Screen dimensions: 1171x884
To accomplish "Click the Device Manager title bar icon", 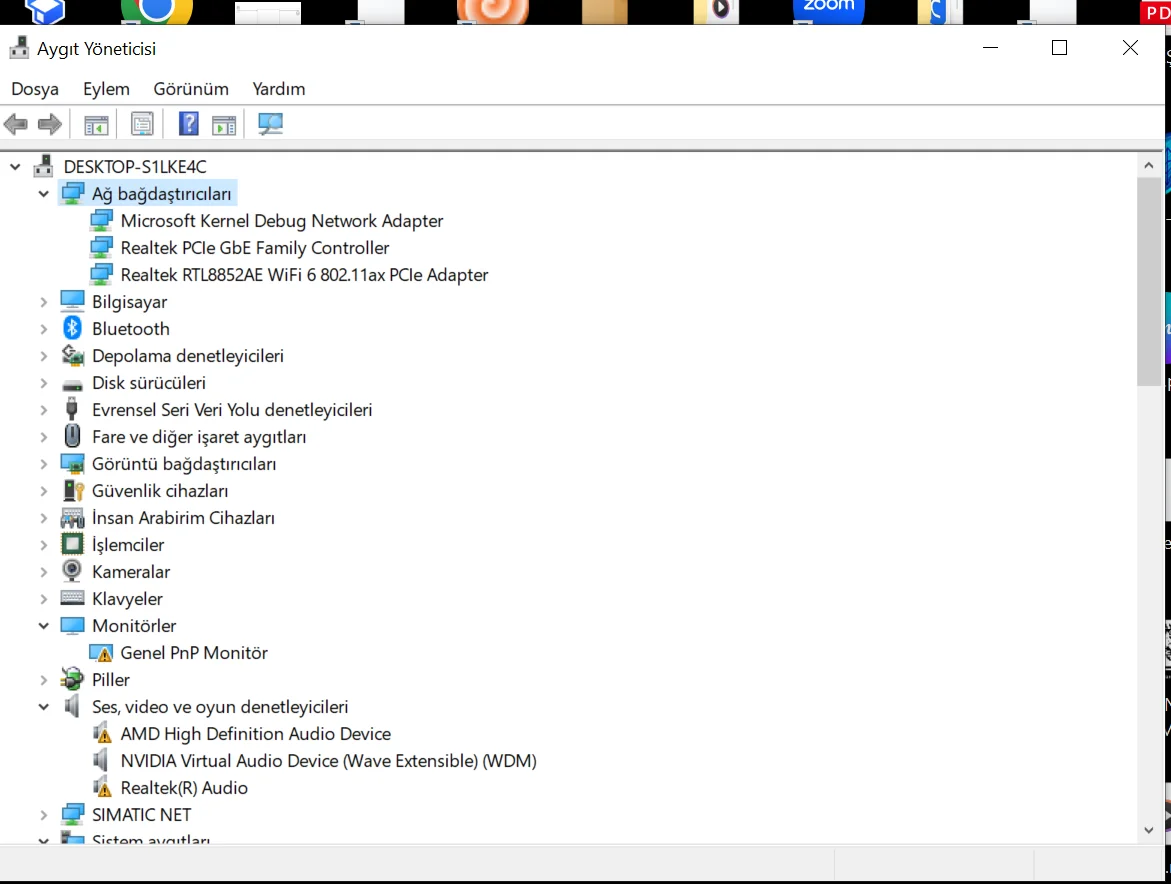I will pos(19,48).
